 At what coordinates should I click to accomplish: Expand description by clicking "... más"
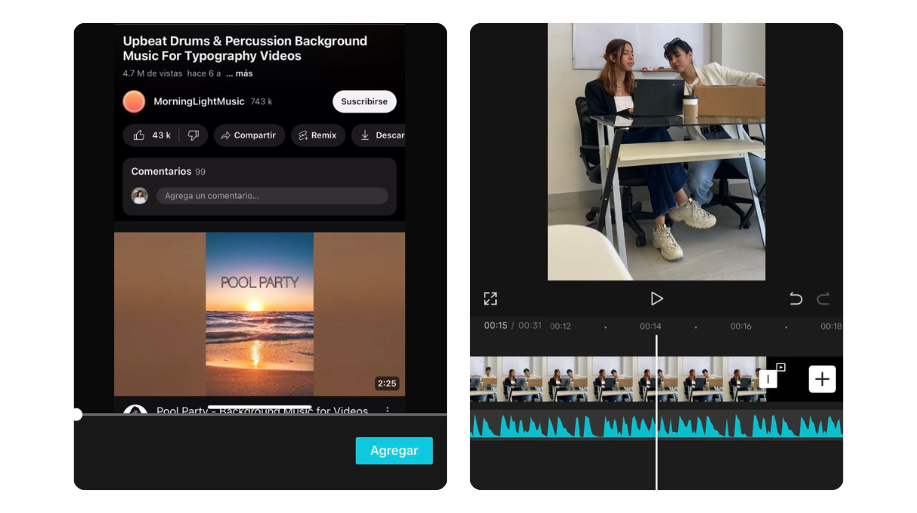tap(239, 74)
